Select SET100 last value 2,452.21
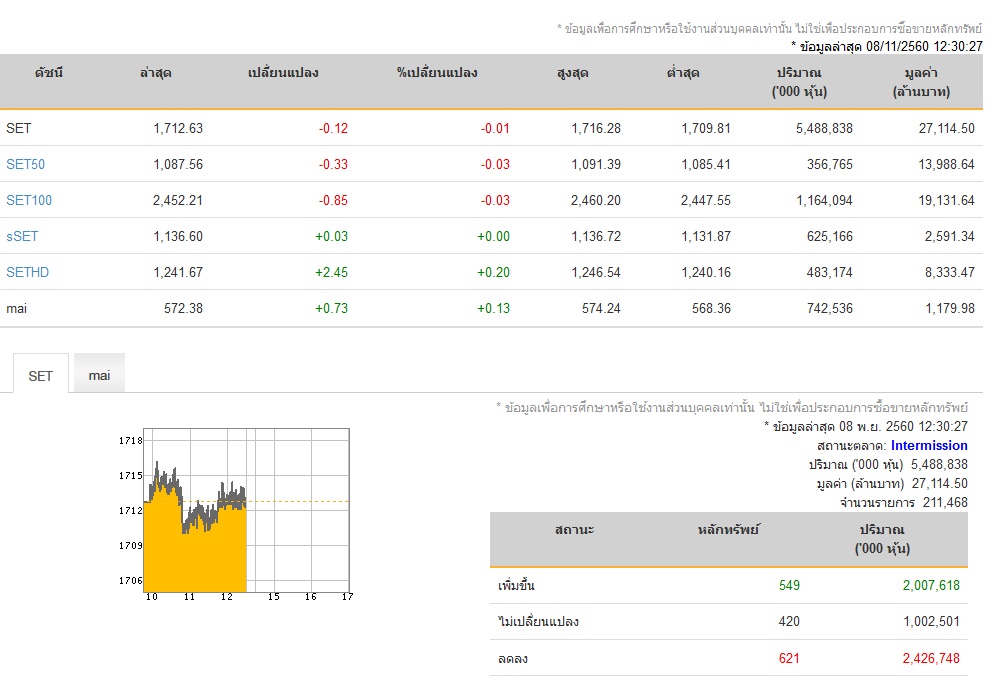987x692 pixels. (x=178, y=200)
